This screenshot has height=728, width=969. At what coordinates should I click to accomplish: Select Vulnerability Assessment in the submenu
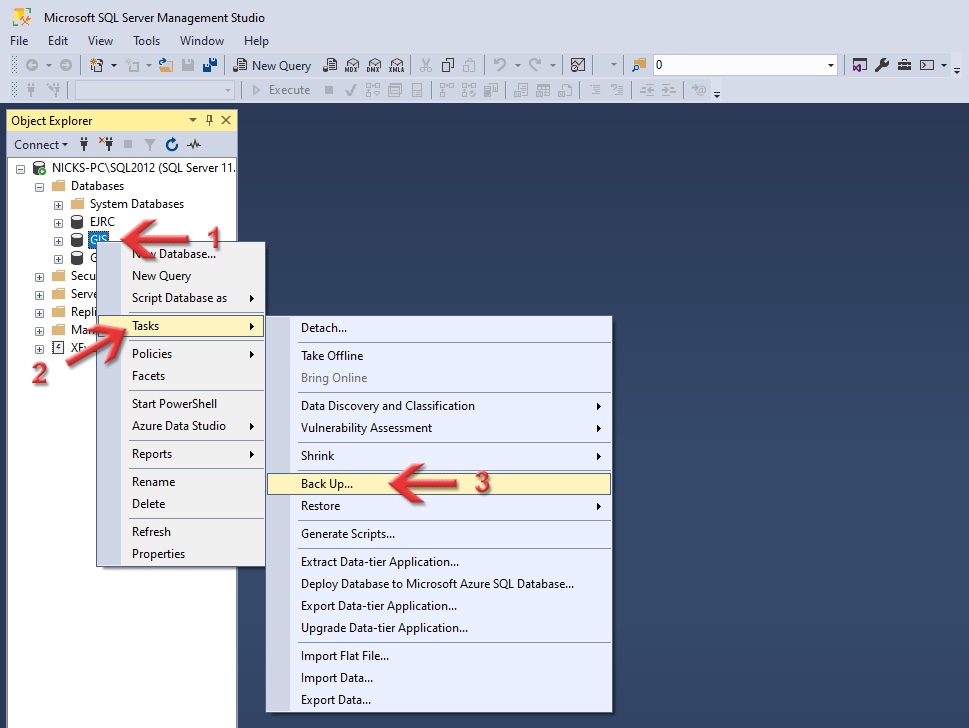click(x=439, y=428)
